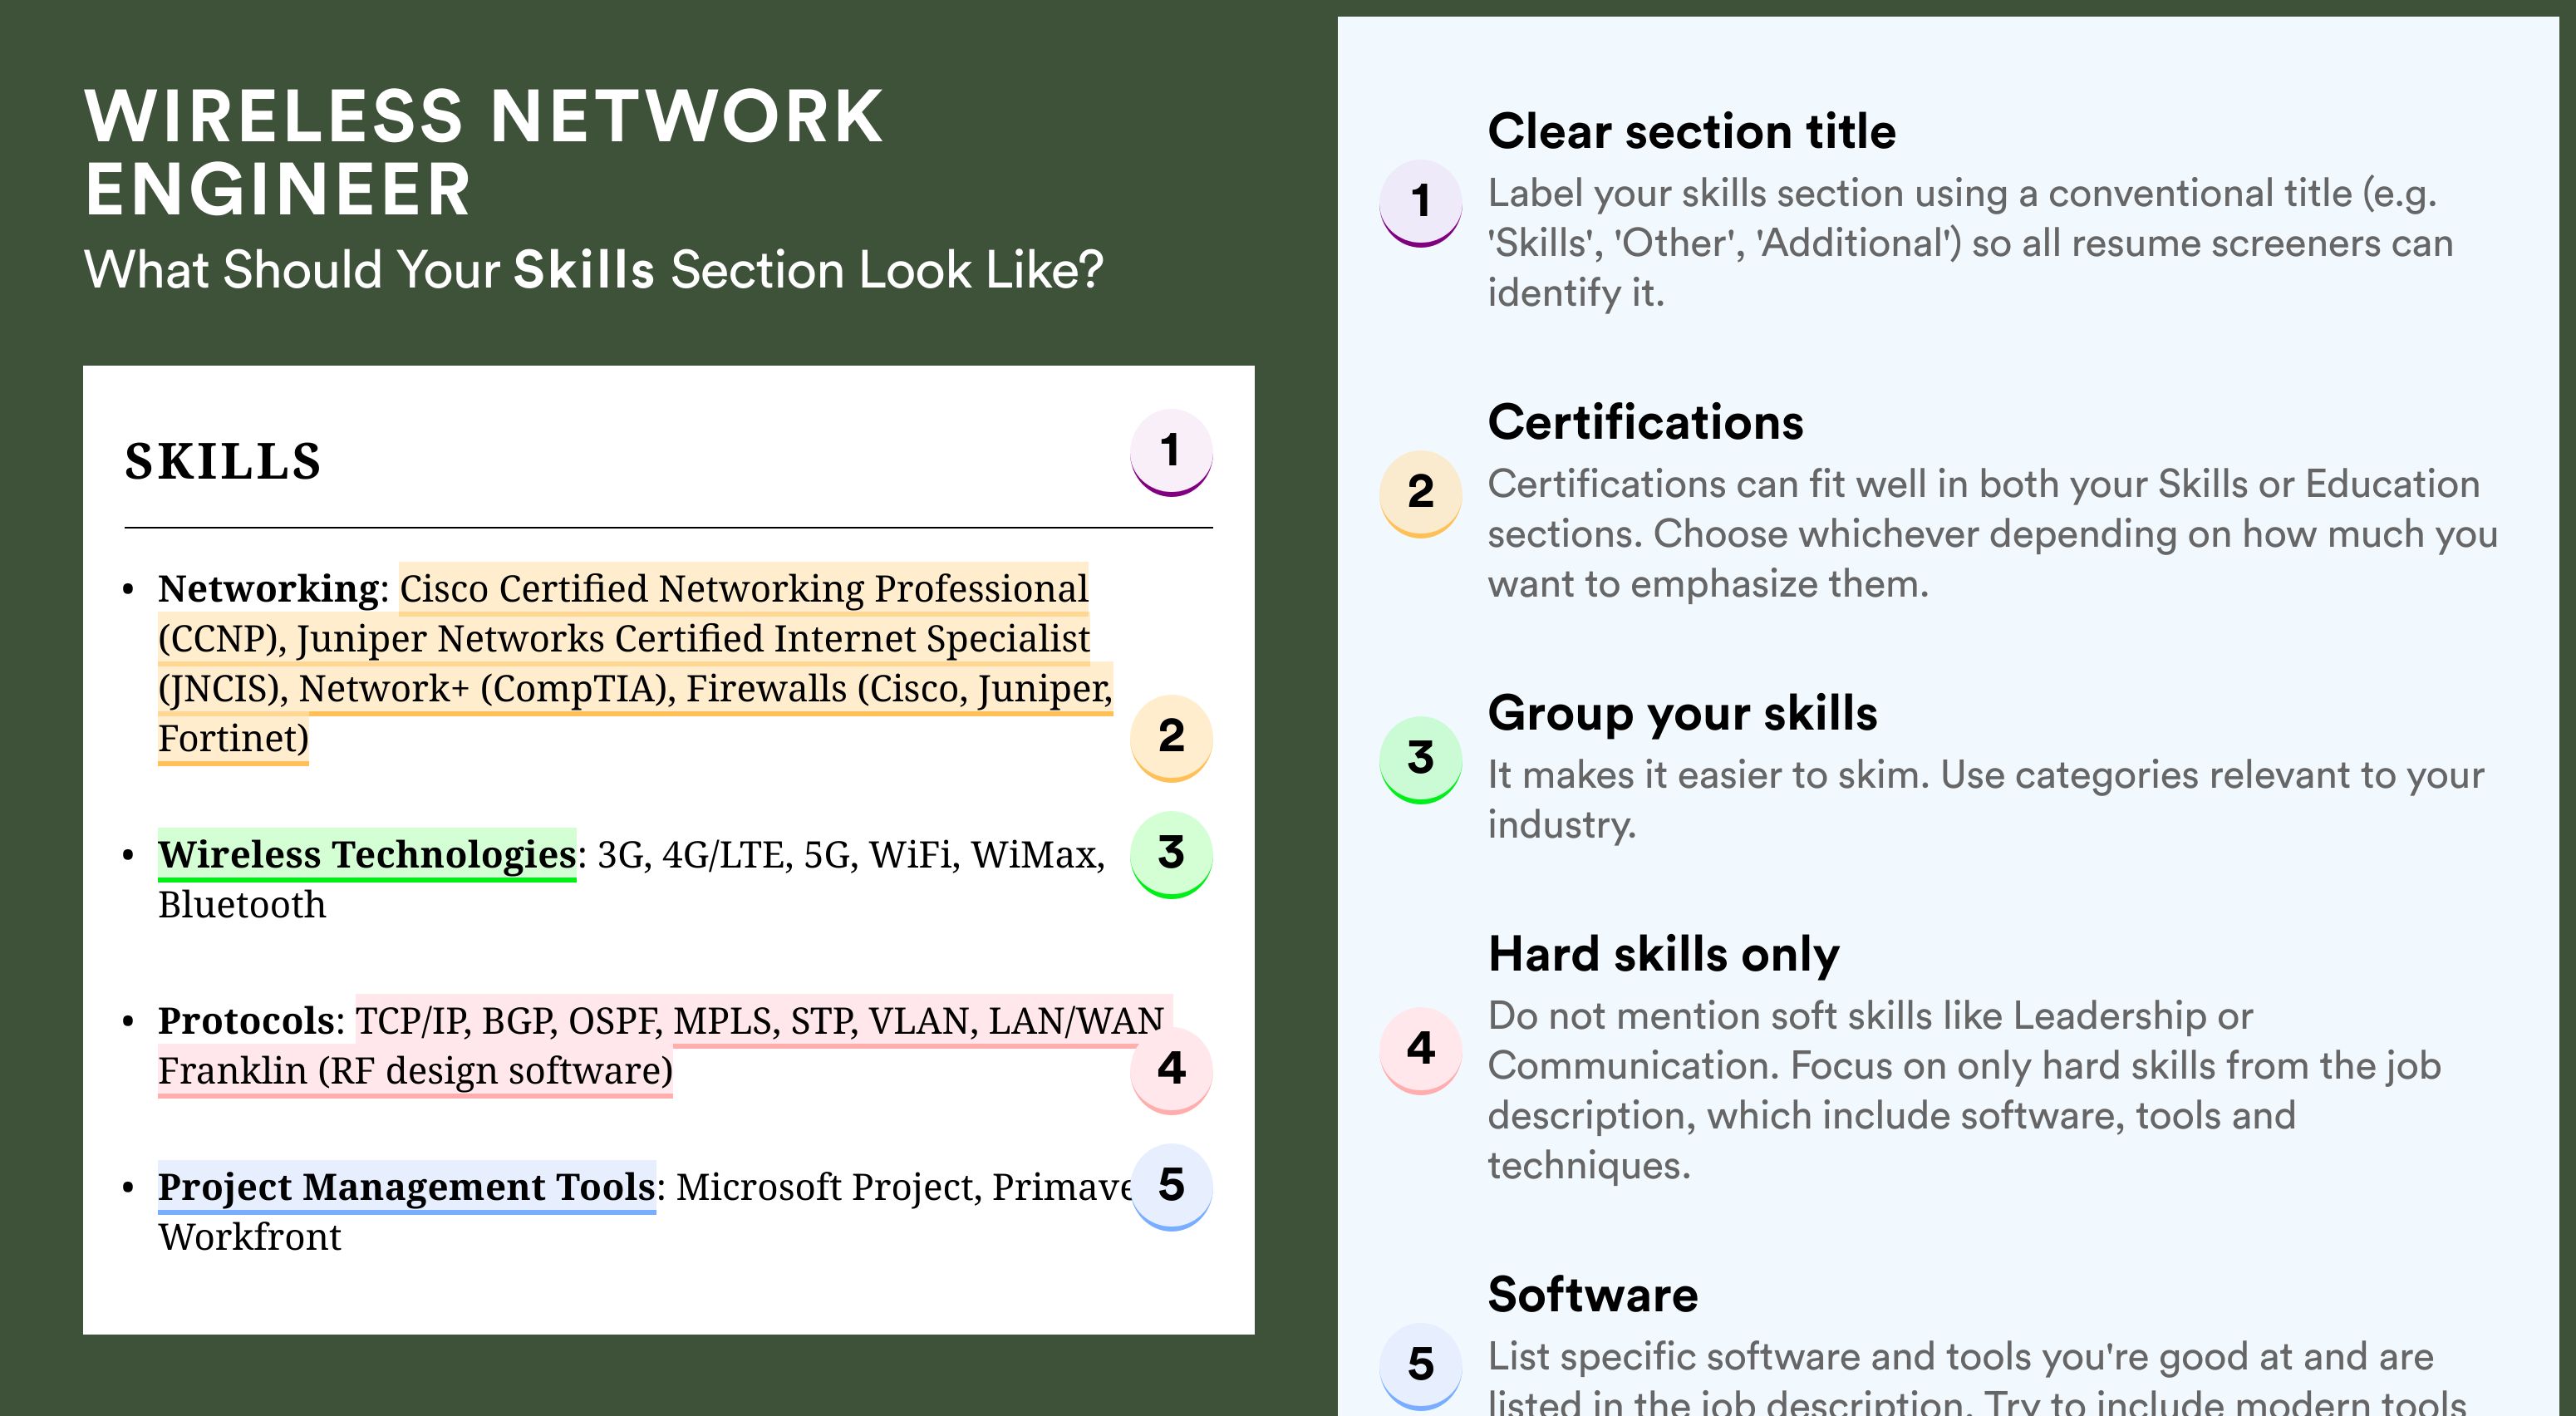This screenshot has height=1416, width=2576.
Task: Select the blue-highlighted 'Project Management Tools' label
Action: point(407,1186)
